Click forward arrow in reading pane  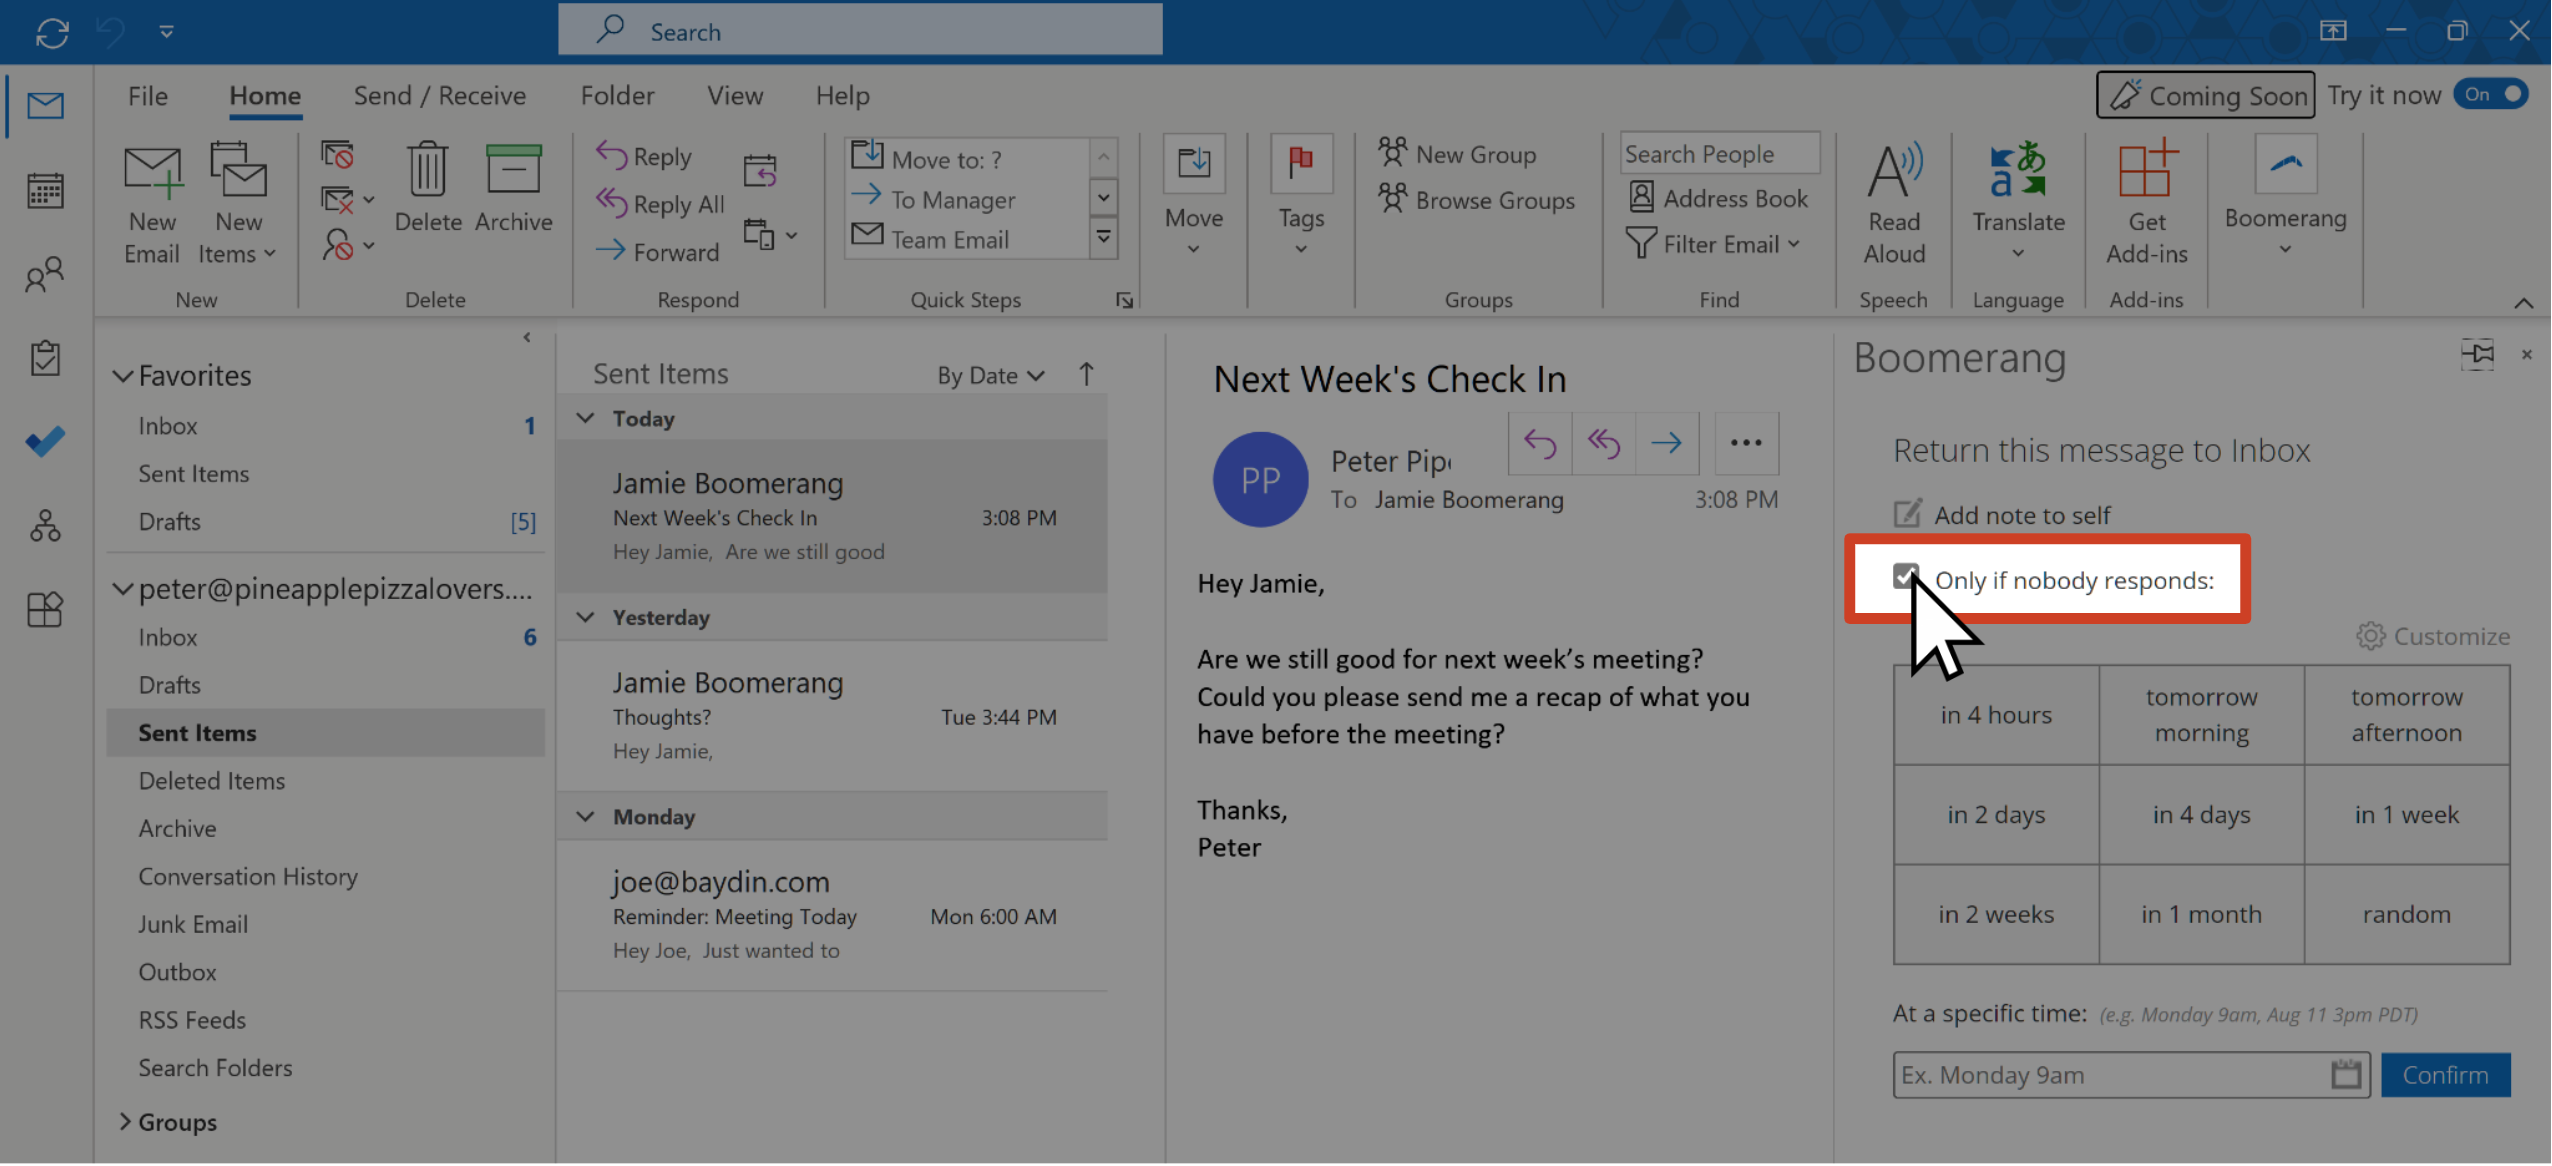pyautogui.click(x=1667, y=443)
